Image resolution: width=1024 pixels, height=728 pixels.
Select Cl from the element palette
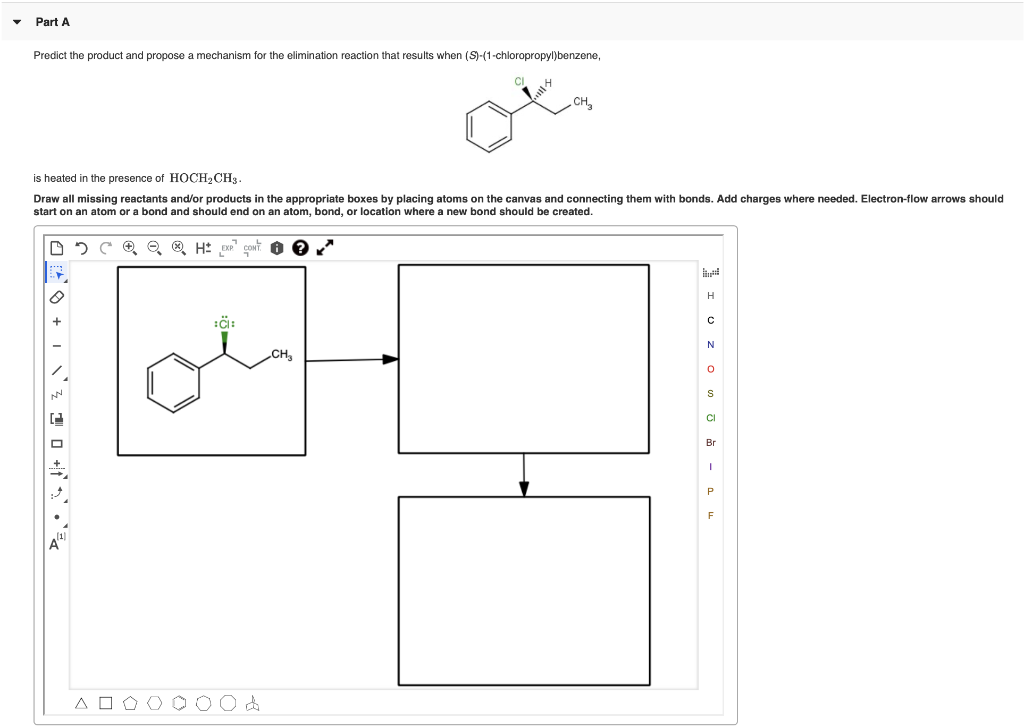point(710,418)
